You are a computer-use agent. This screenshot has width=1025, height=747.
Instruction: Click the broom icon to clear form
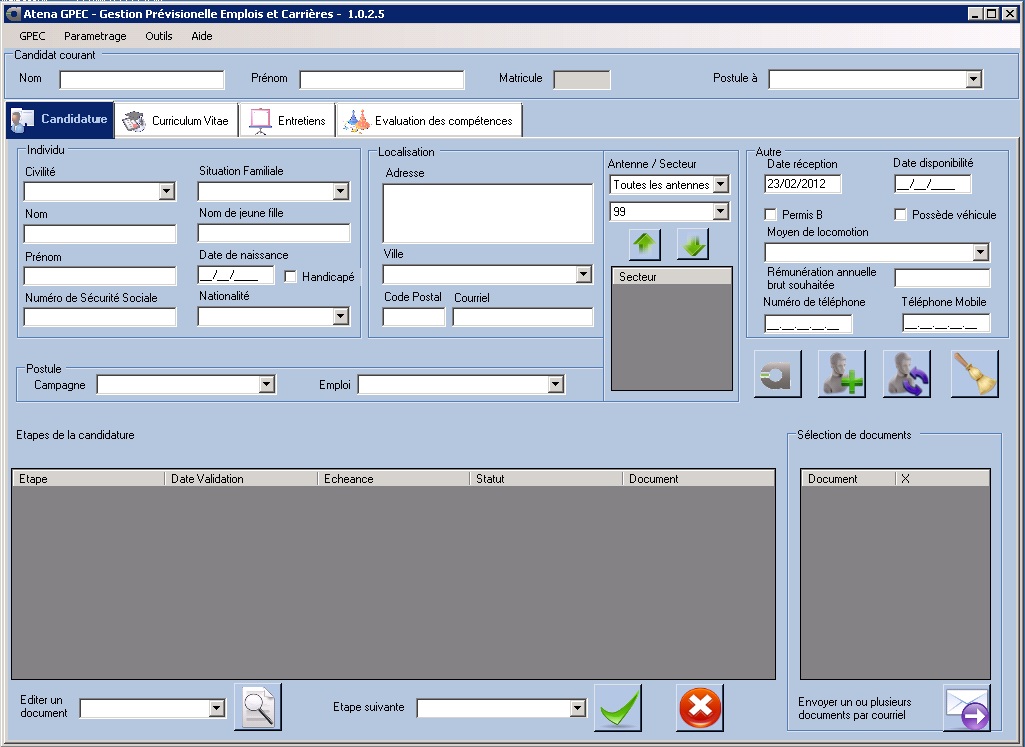(x=975, y=374)
